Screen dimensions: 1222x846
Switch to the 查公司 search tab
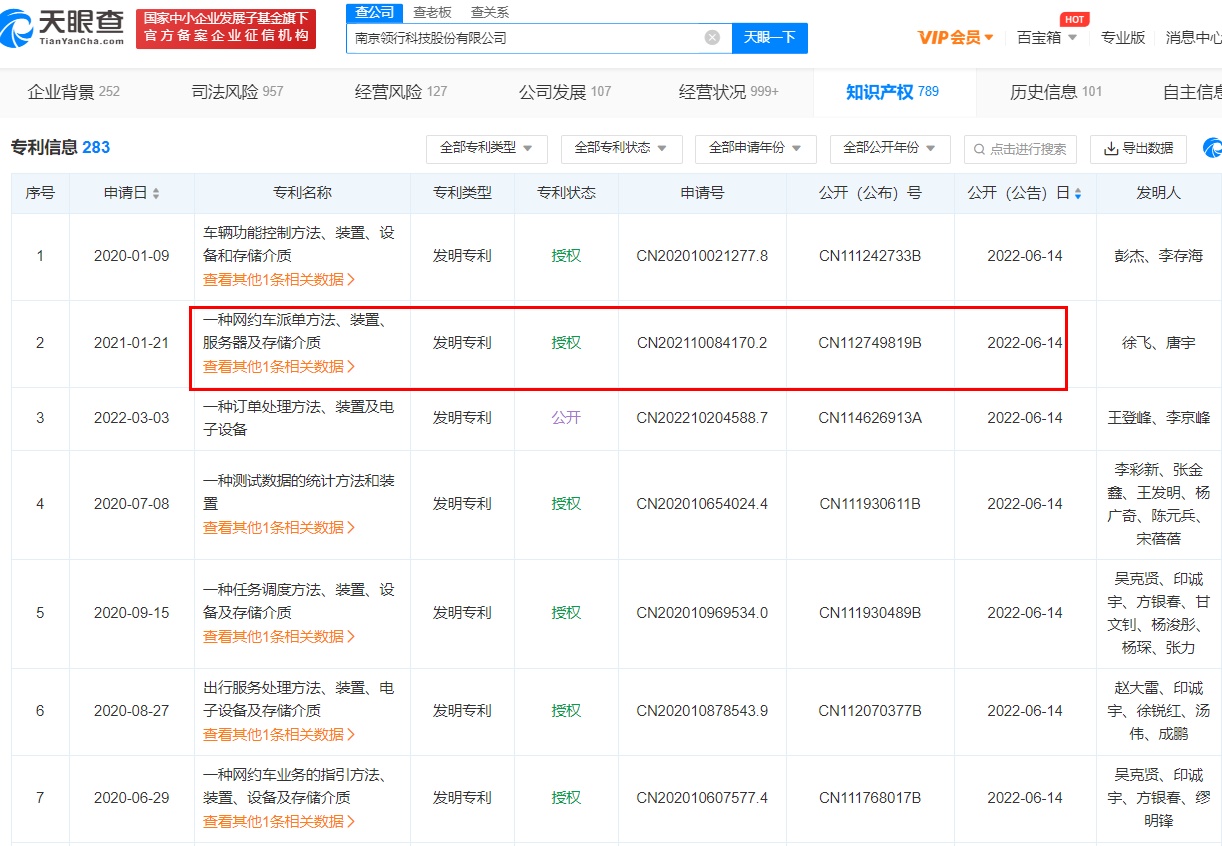tap(375, 12)
